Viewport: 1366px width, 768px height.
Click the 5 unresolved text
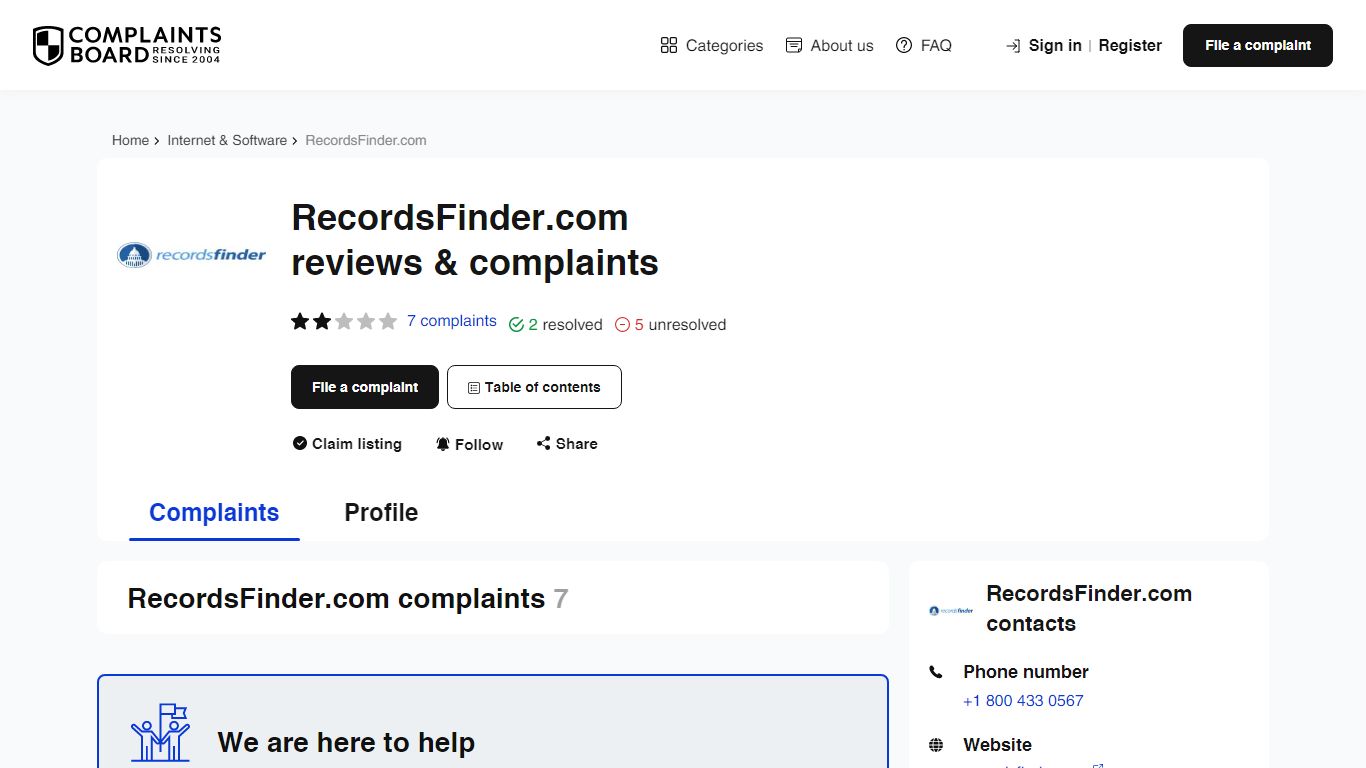[x=680, y=325]
